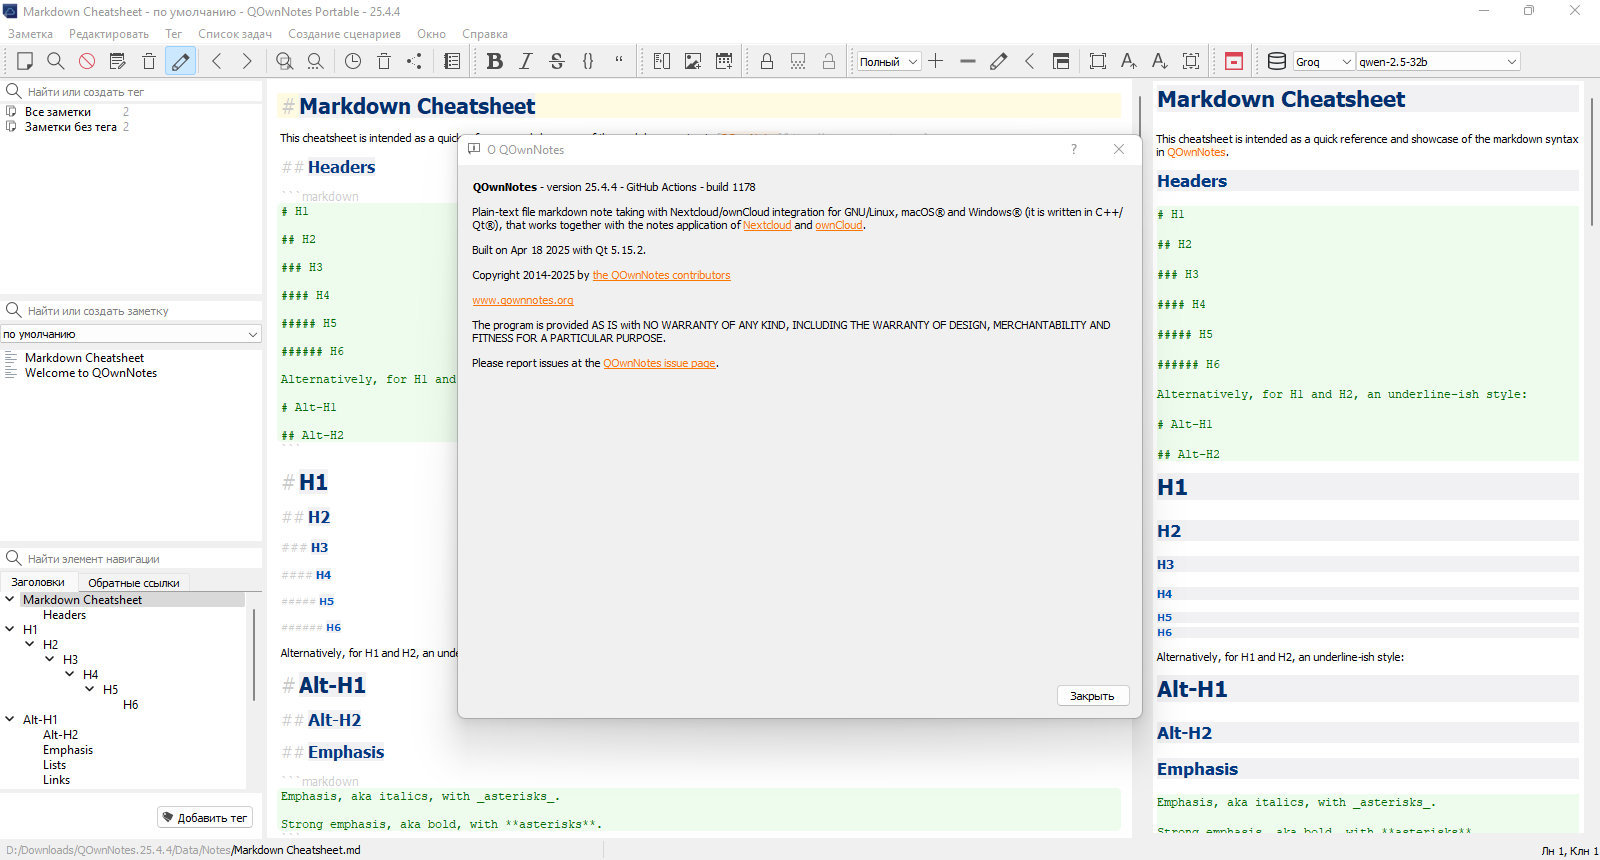This screenshot has height=860, width=1600.
Task: Edit encrypted note icon
Action: (798, 61)
